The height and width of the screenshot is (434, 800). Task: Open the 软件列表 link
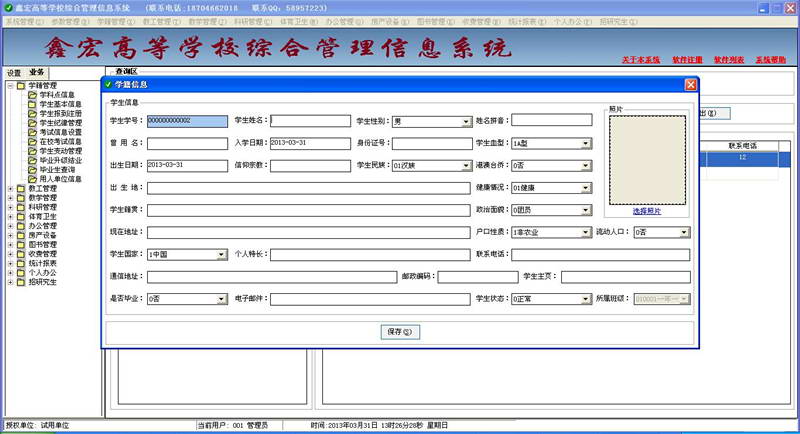coord(729,60)
